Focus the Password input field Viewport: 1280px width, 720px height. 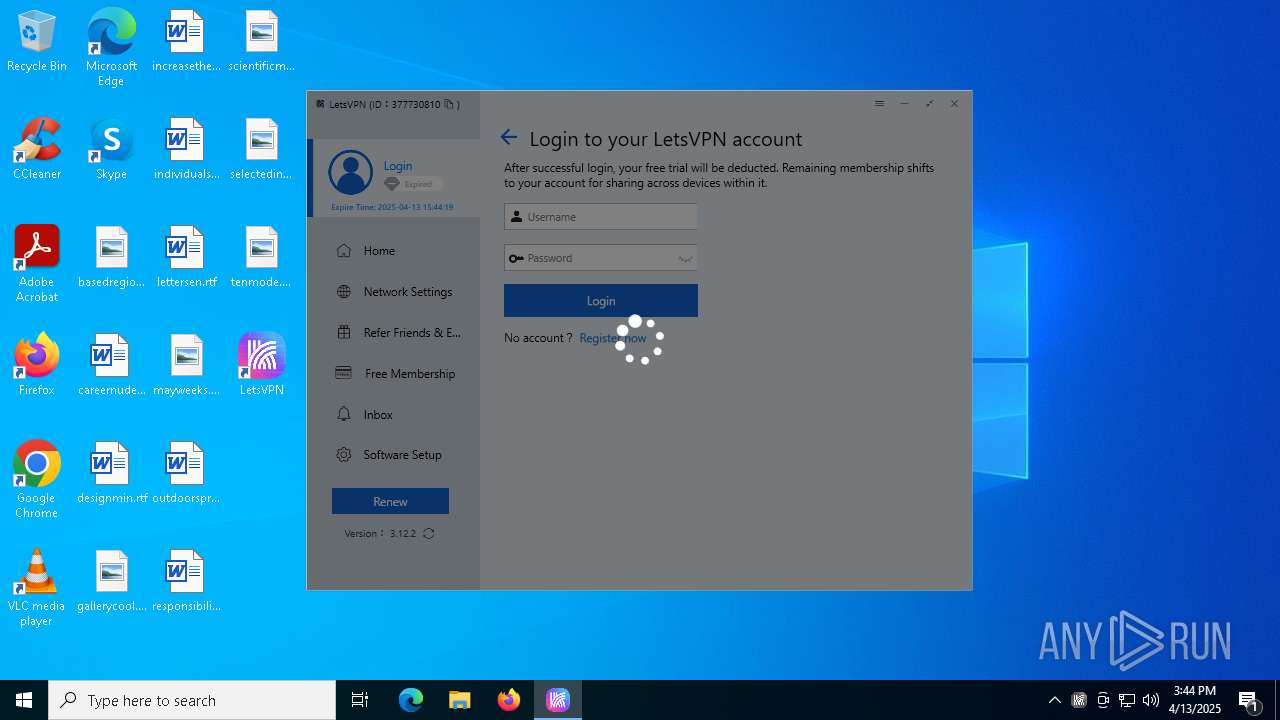(x=601, y=258)
